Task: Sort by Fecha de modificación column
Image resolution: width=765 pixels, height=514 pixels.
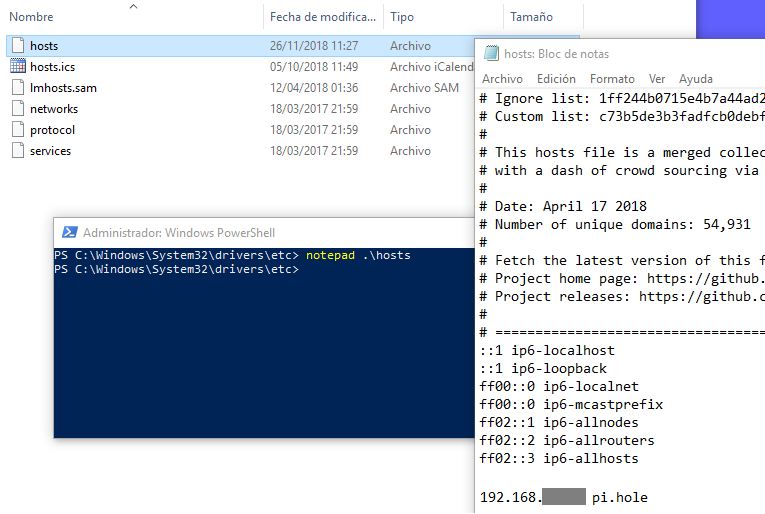Action: coord(322,17)
